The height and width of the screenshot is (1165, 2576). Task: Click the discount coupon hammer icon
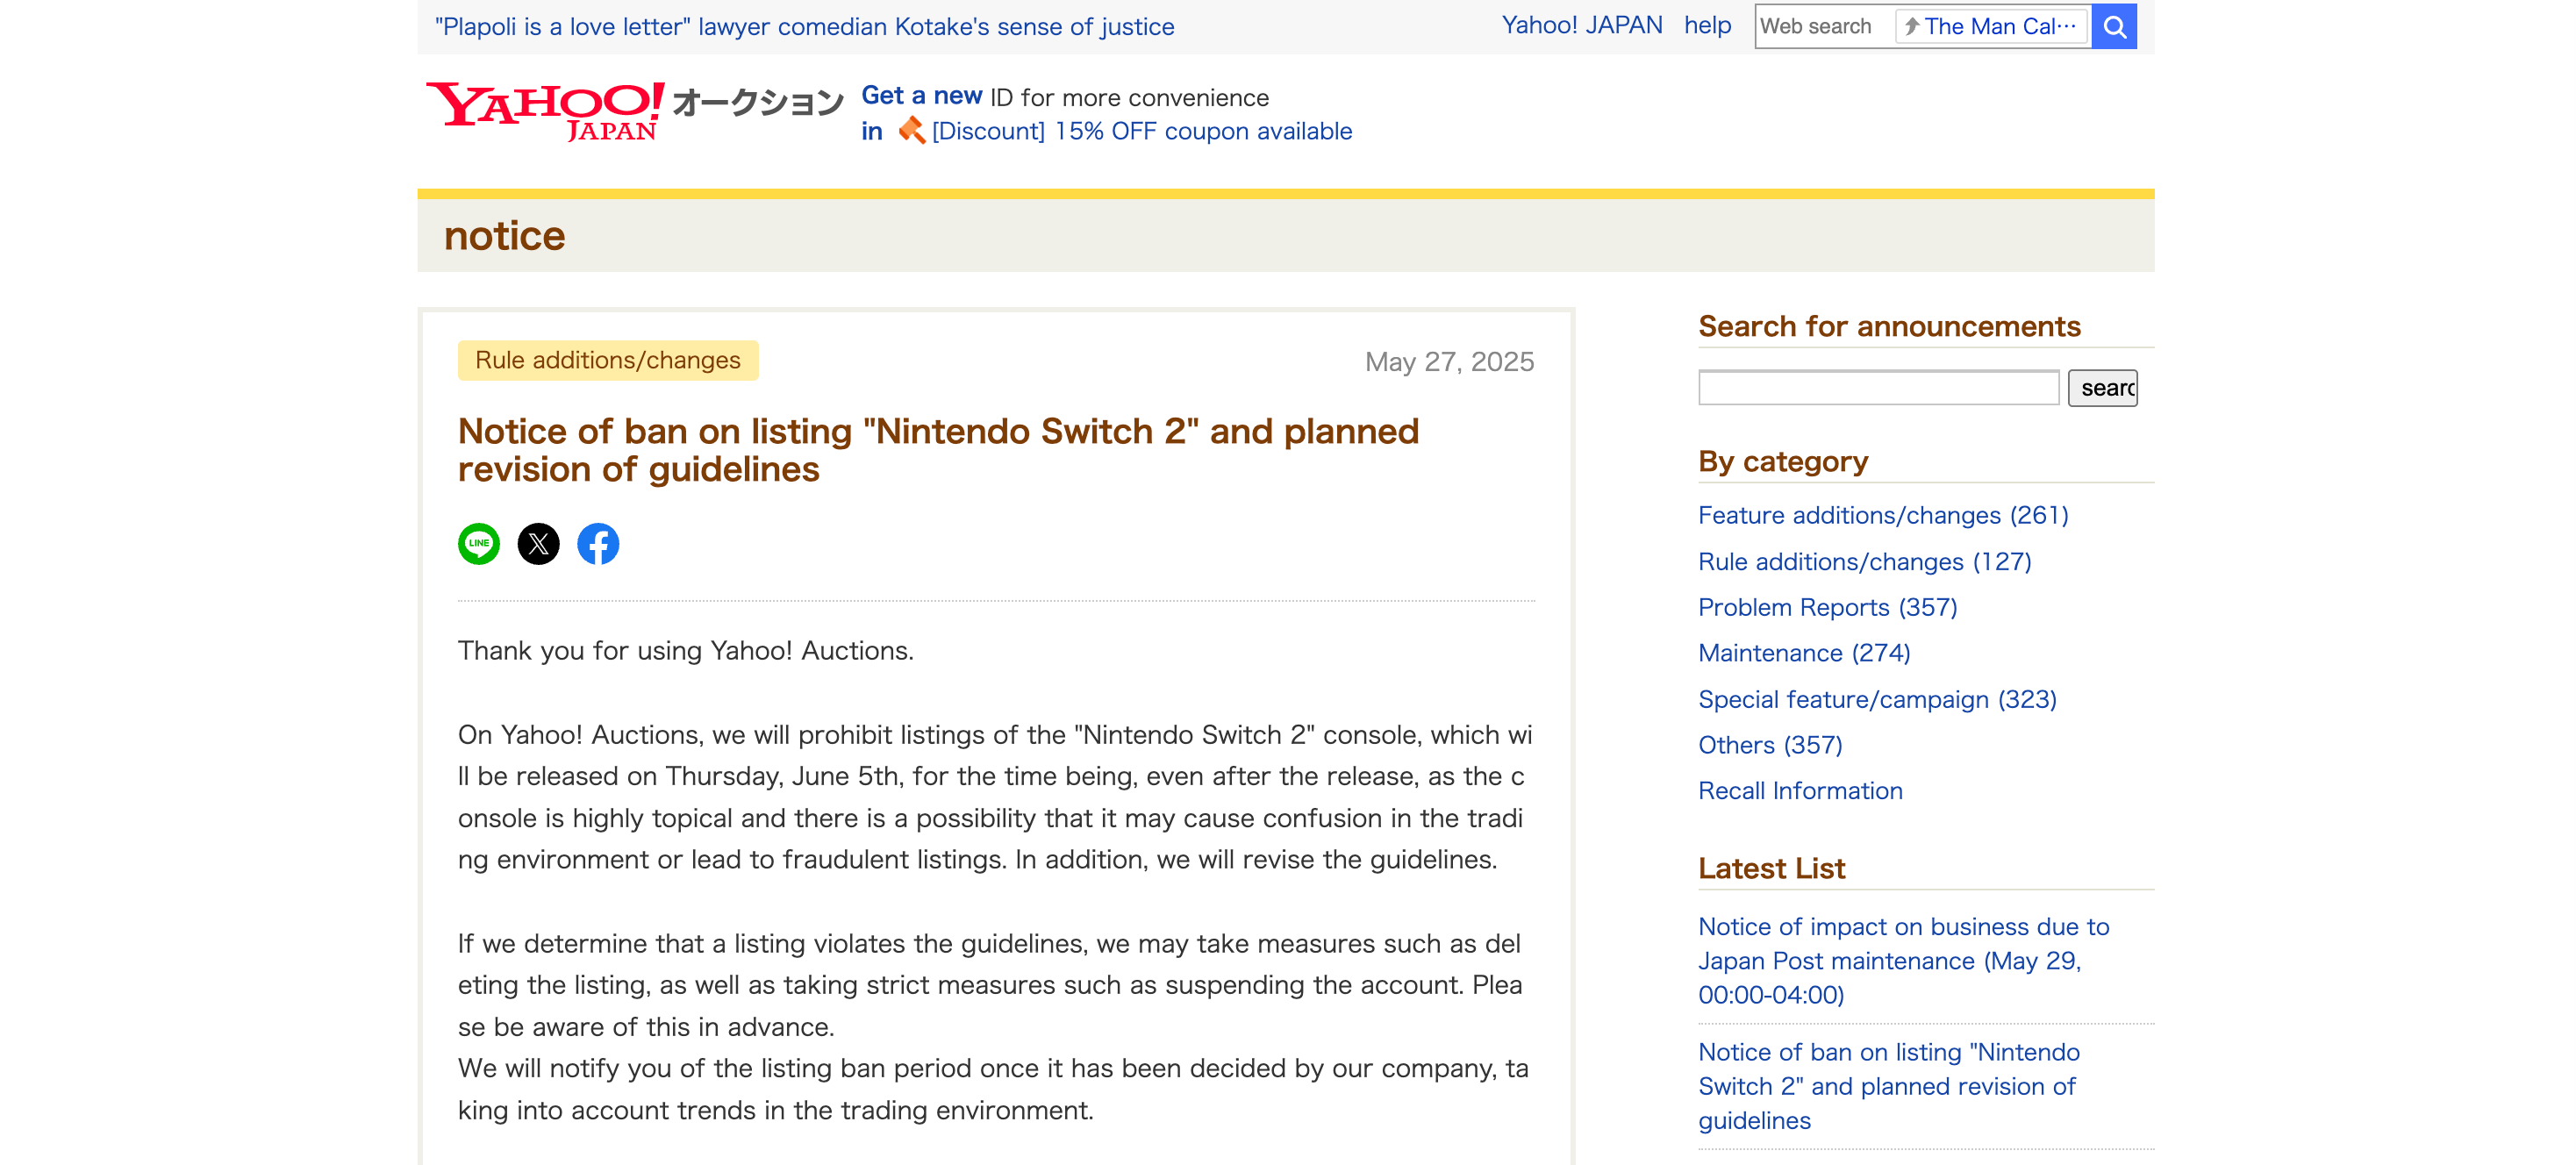(x=911, y=131)
